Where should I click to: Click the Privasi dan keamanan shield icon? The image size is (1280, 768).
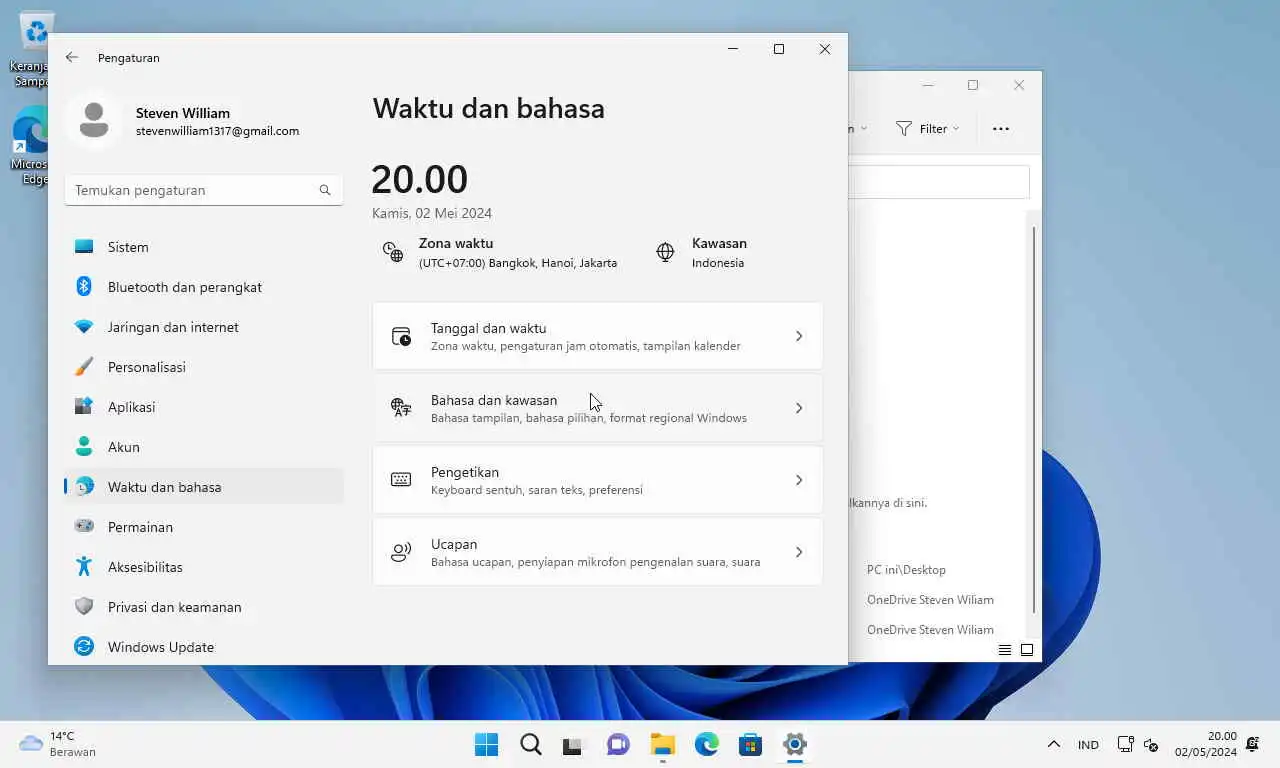tap(84, 607)
